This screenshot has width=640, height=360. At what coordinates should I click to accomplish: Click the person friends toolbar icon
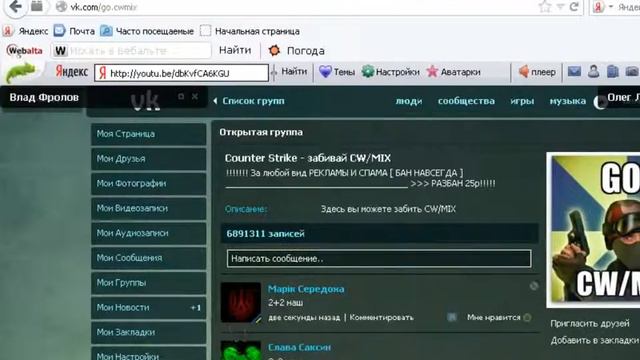coord(593,72)
